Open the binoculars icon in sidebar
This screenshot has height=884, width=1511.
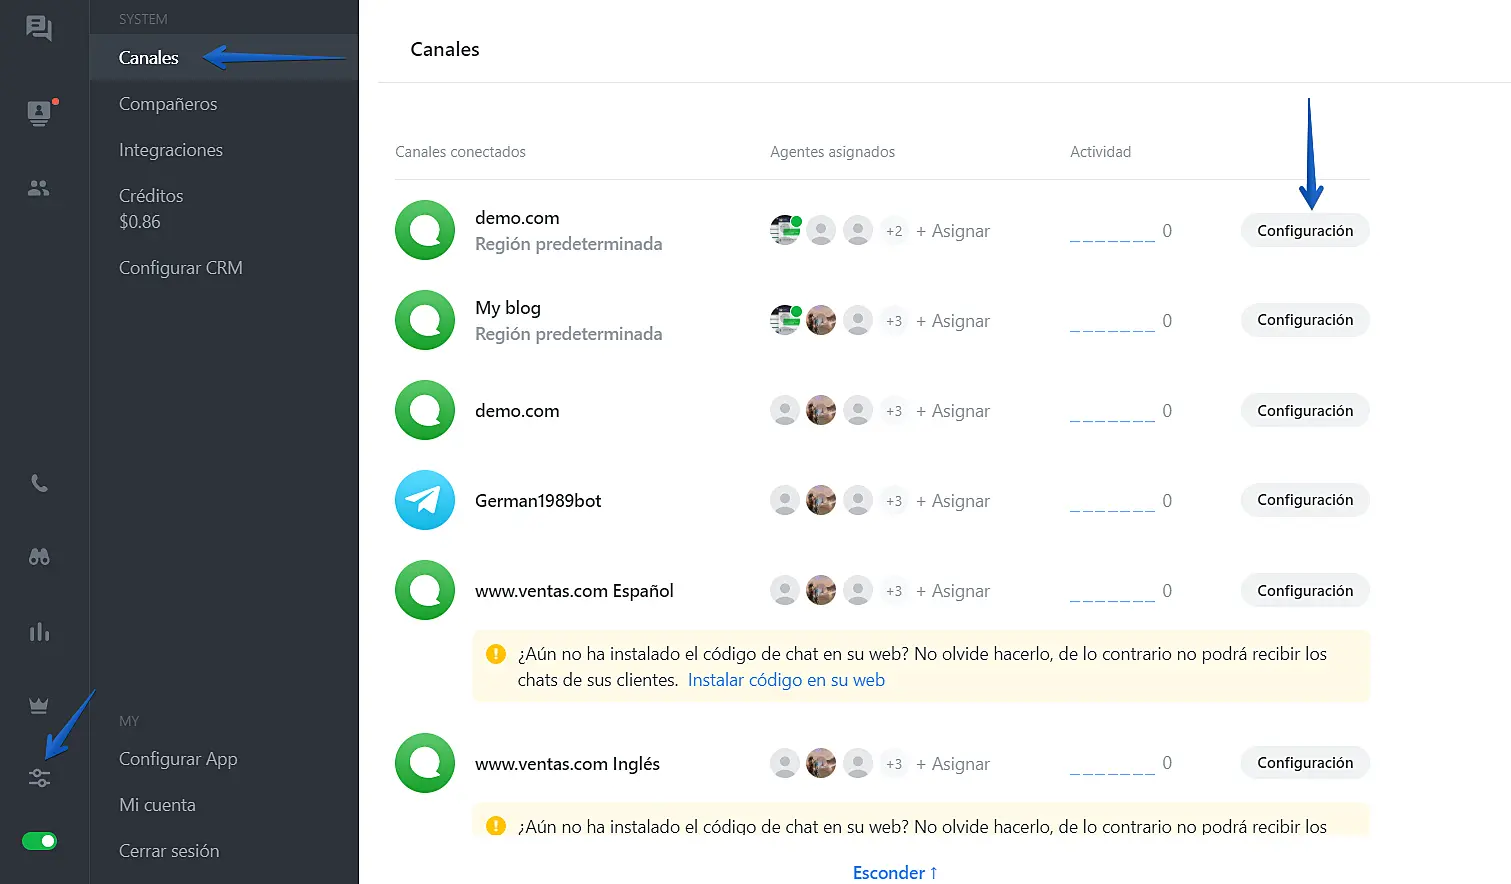39,557
